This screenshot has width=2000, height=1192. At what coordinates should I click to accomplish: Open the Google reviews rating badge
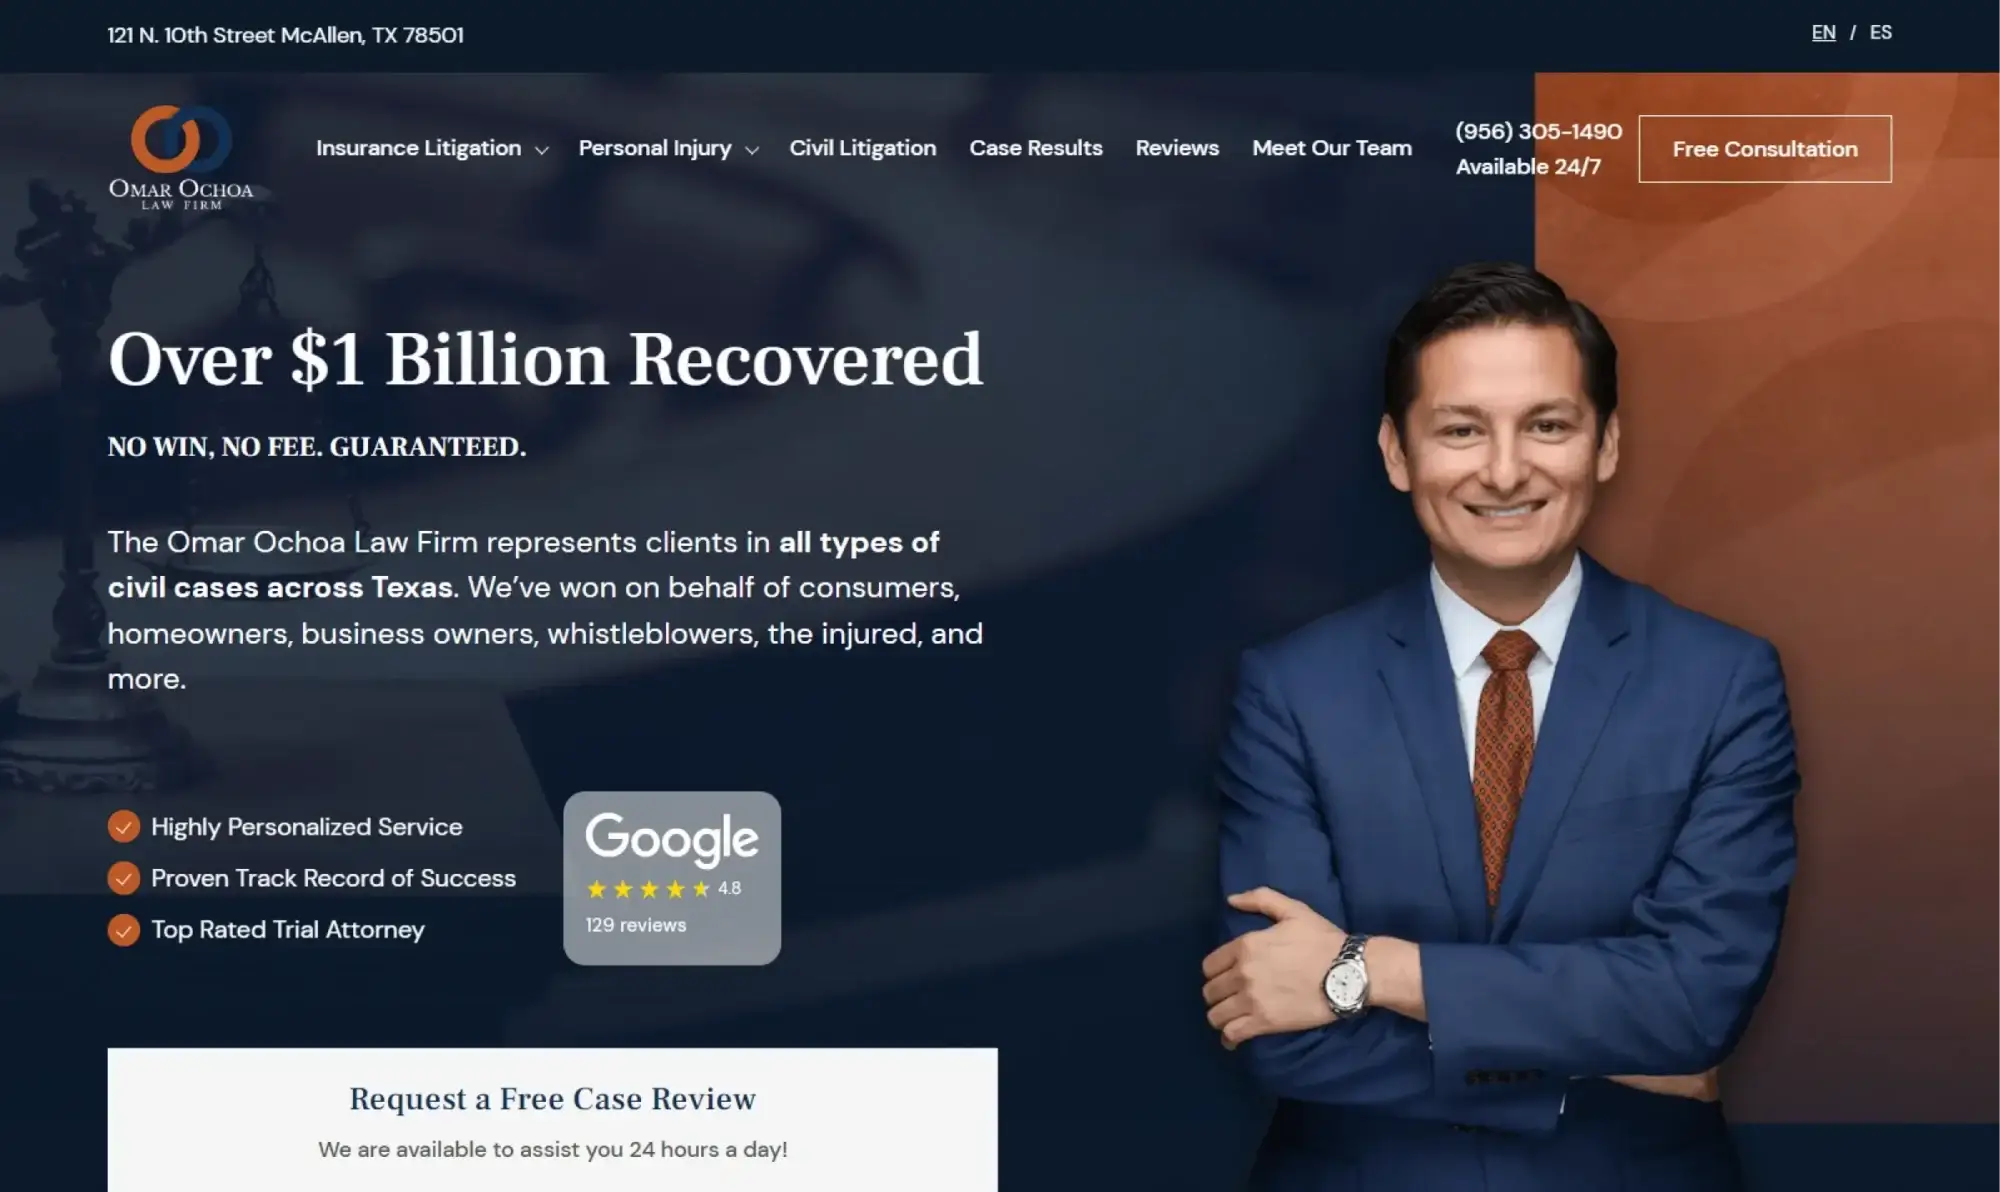pos(672,878)
